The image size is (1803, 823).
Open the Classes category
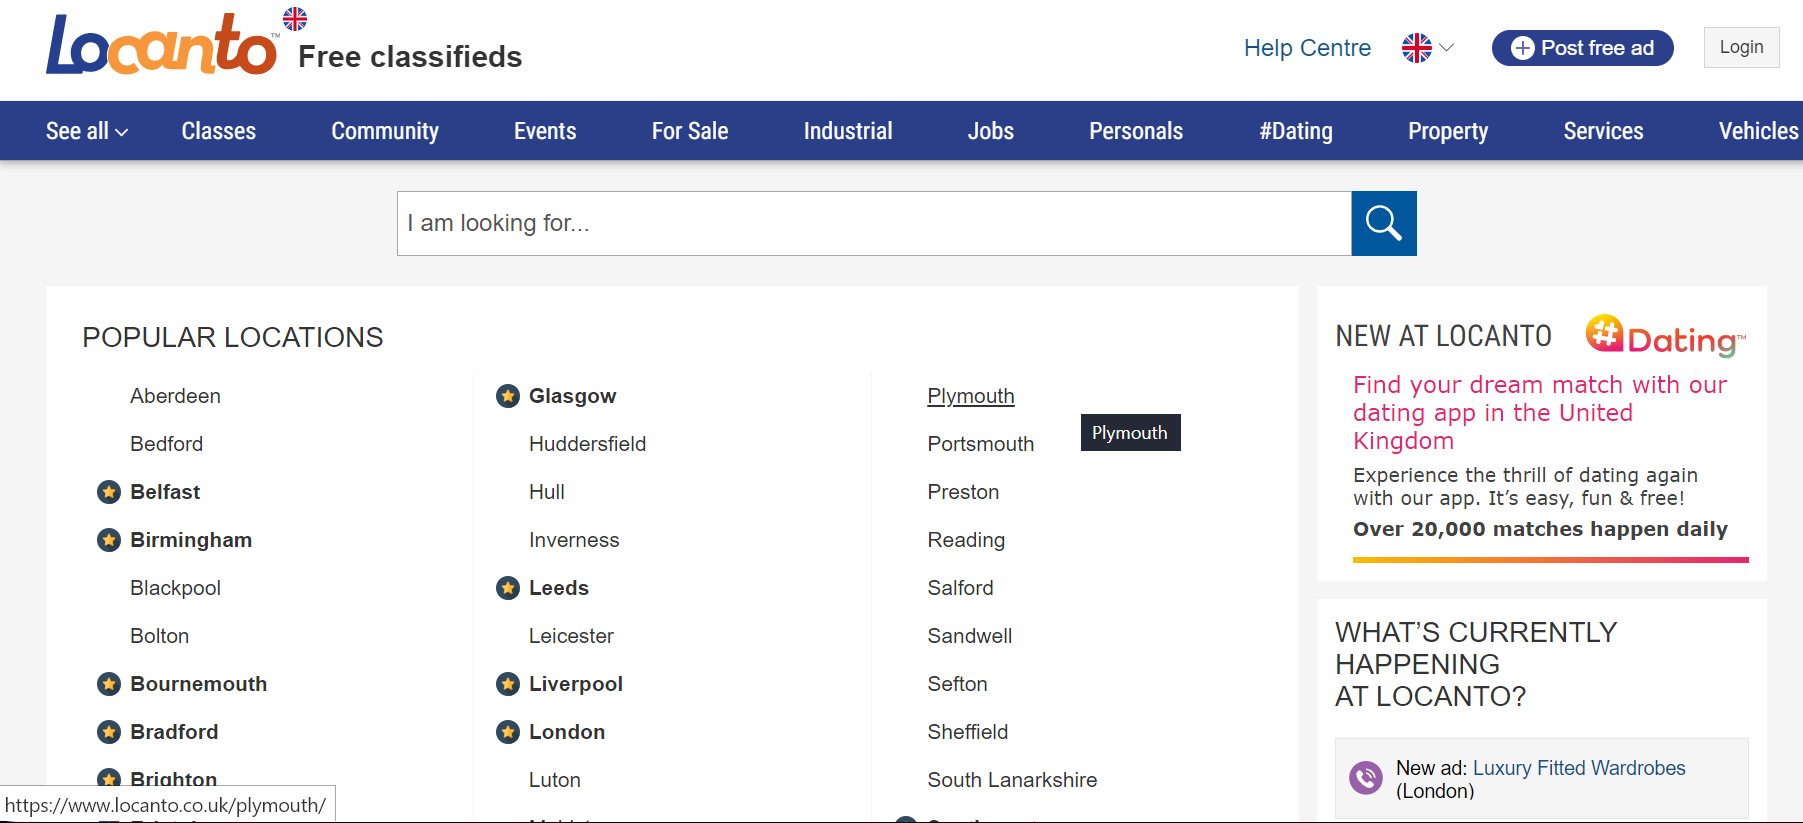point(219,131)
